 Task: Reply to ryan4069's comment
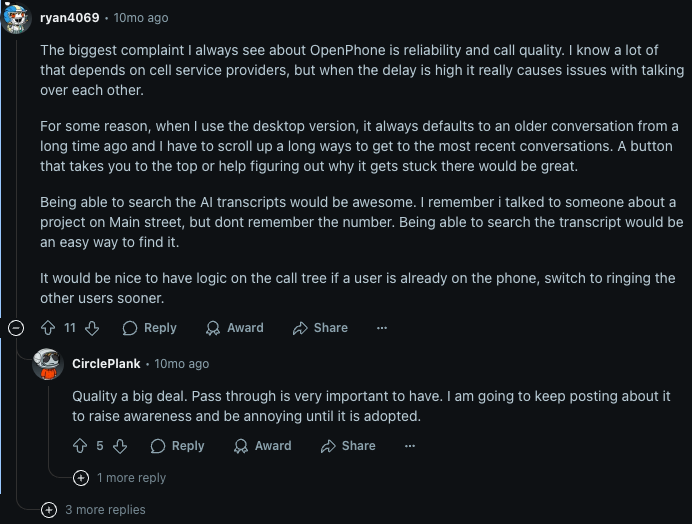click(149, 328)
